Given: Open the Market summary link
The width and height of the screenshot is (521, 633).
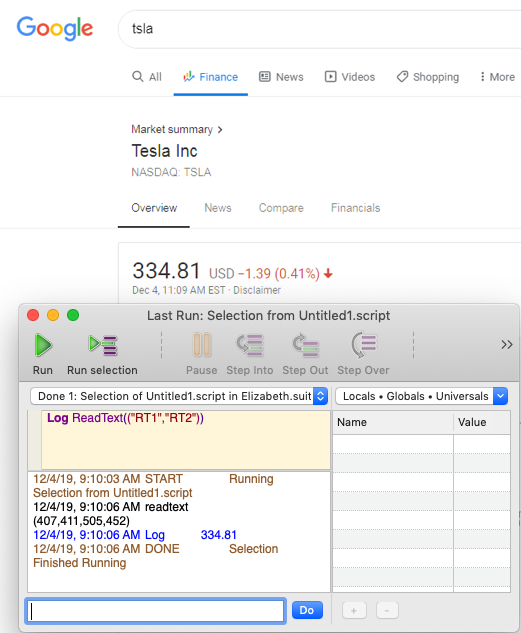Looking at the screenshot, I should click(177, 130).
